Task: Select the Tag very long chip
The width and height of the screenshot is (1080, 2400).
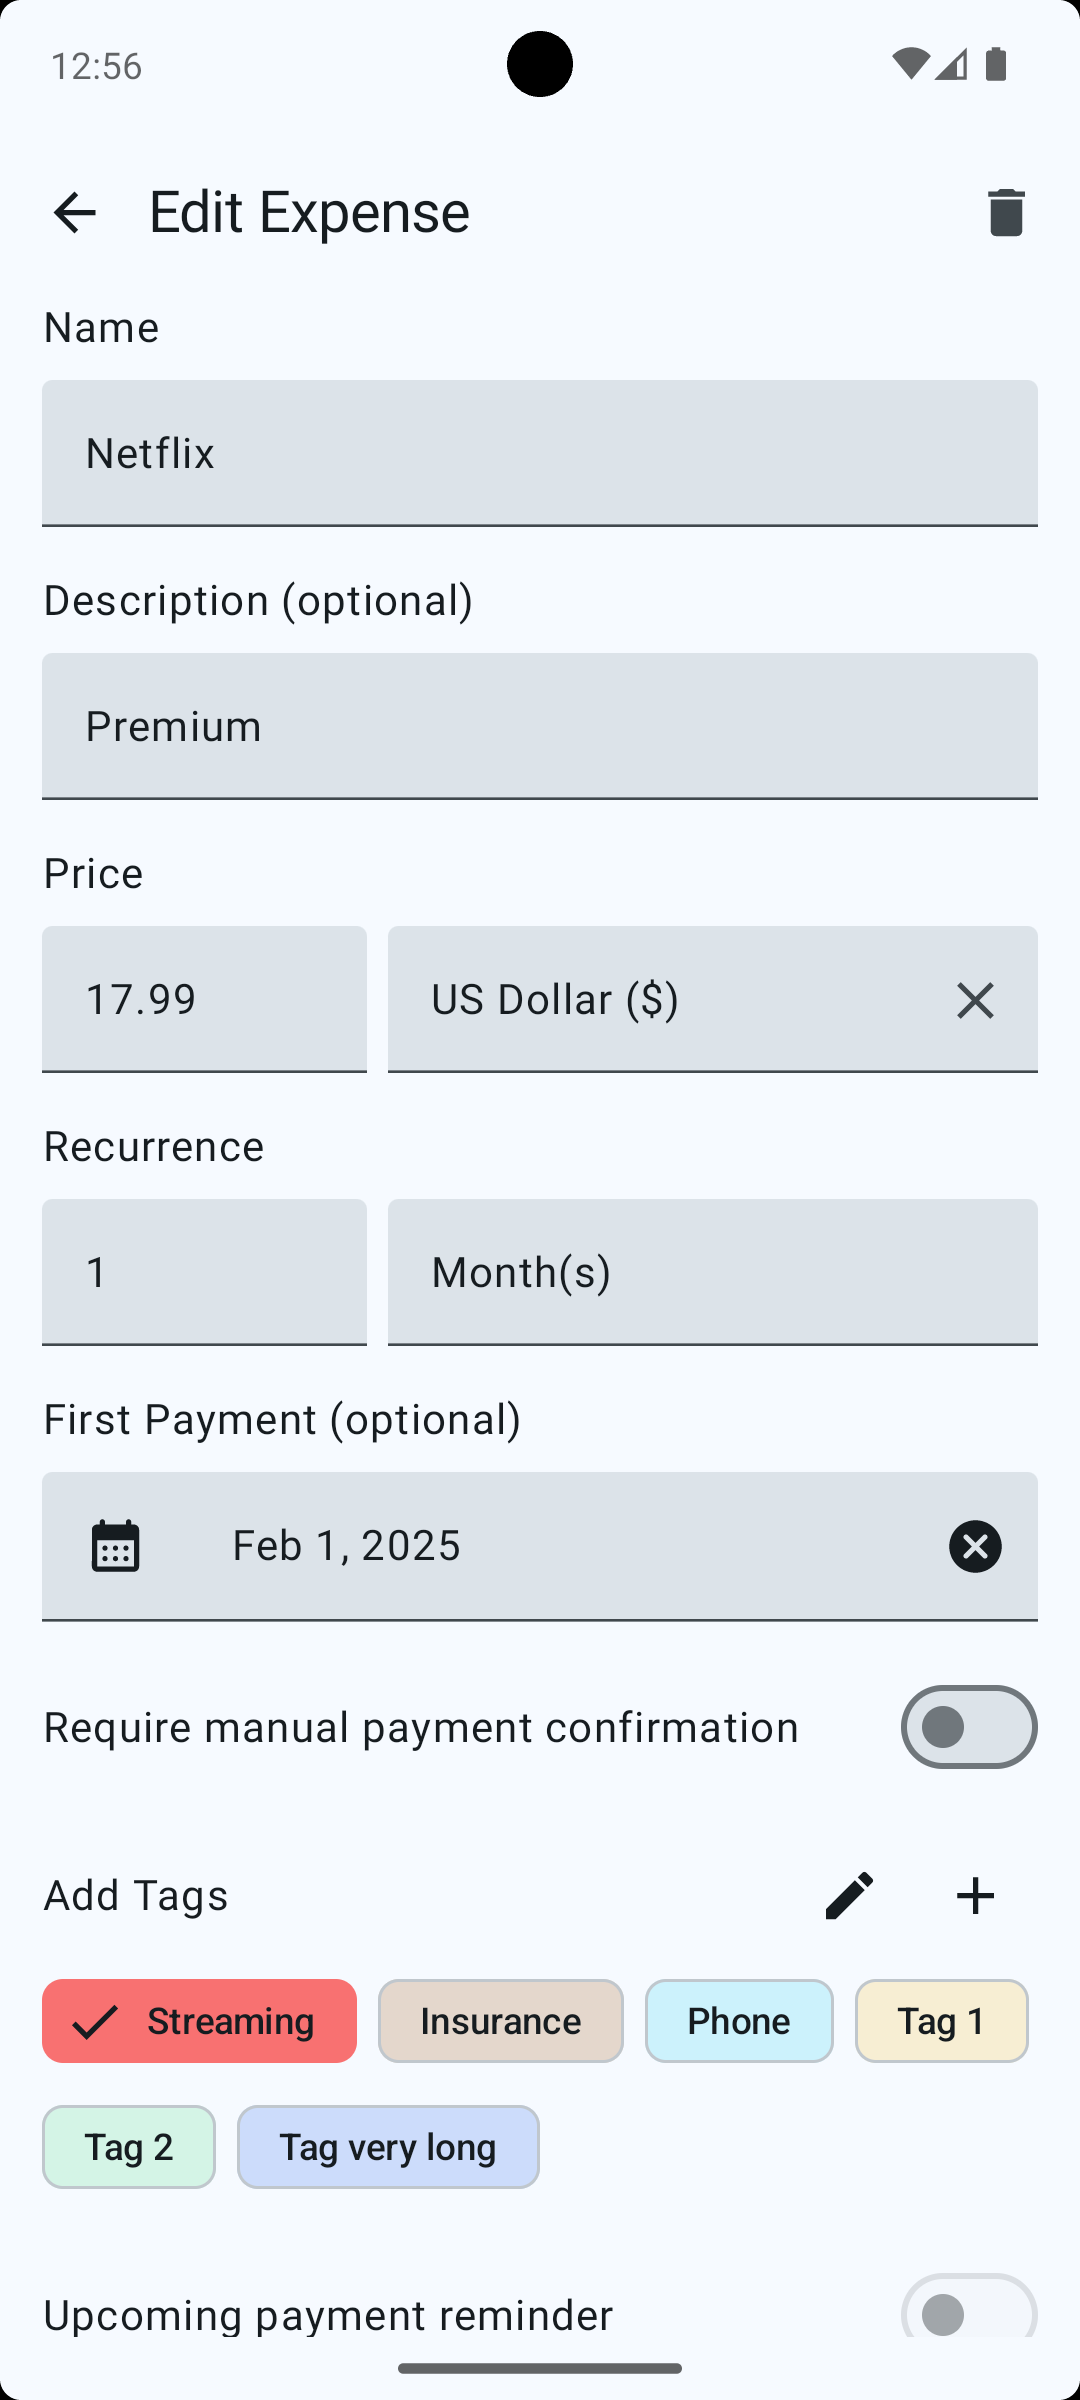Action: (388, 2147)
